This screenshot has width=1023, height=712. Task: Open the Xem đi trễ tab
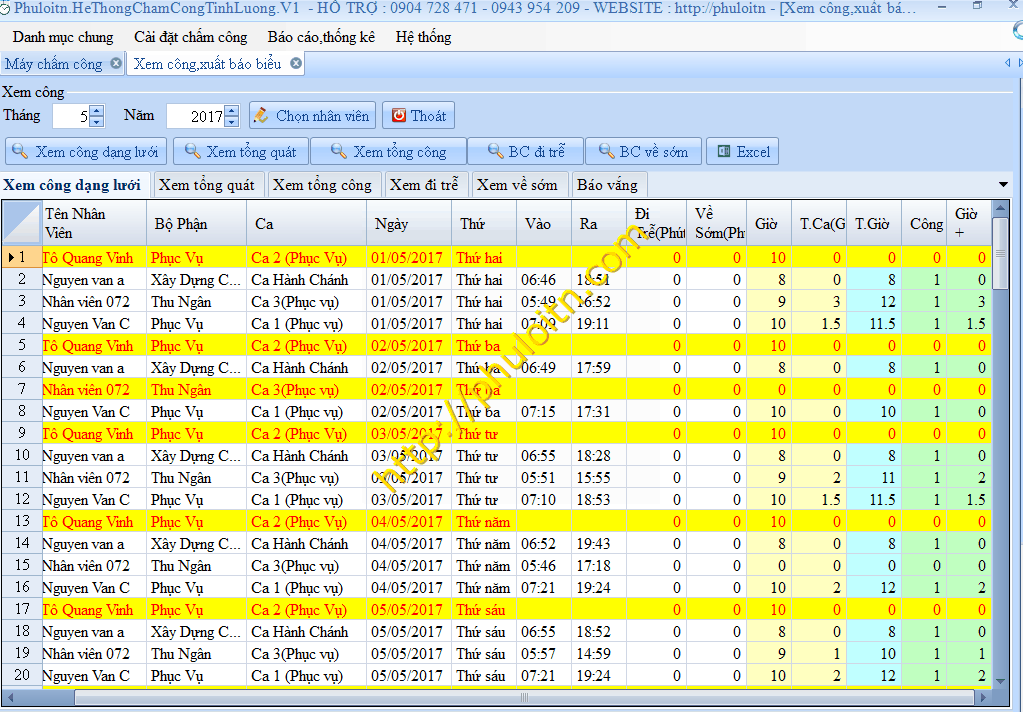425,185
